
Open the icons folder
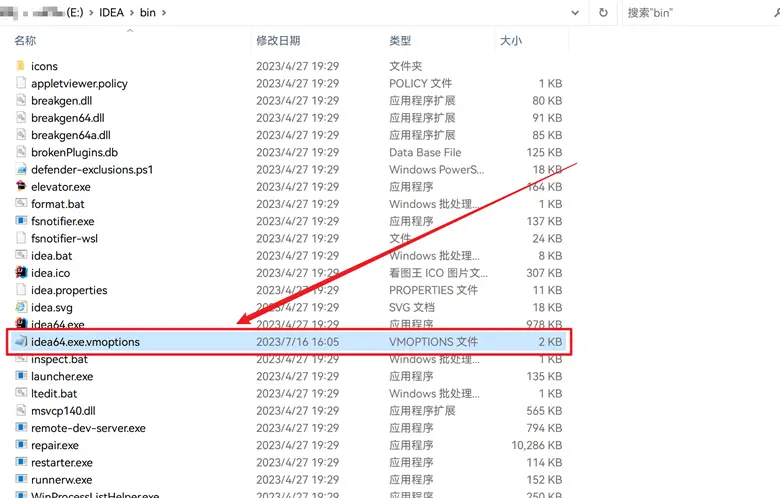pyautogui.click(x=22, y=66)
